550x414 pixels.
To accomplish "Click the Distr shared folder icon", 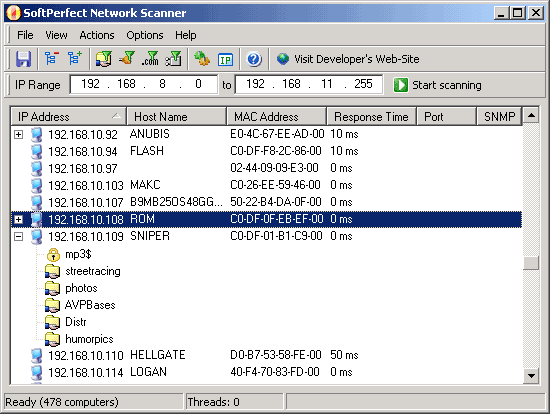I will [53, 322].
